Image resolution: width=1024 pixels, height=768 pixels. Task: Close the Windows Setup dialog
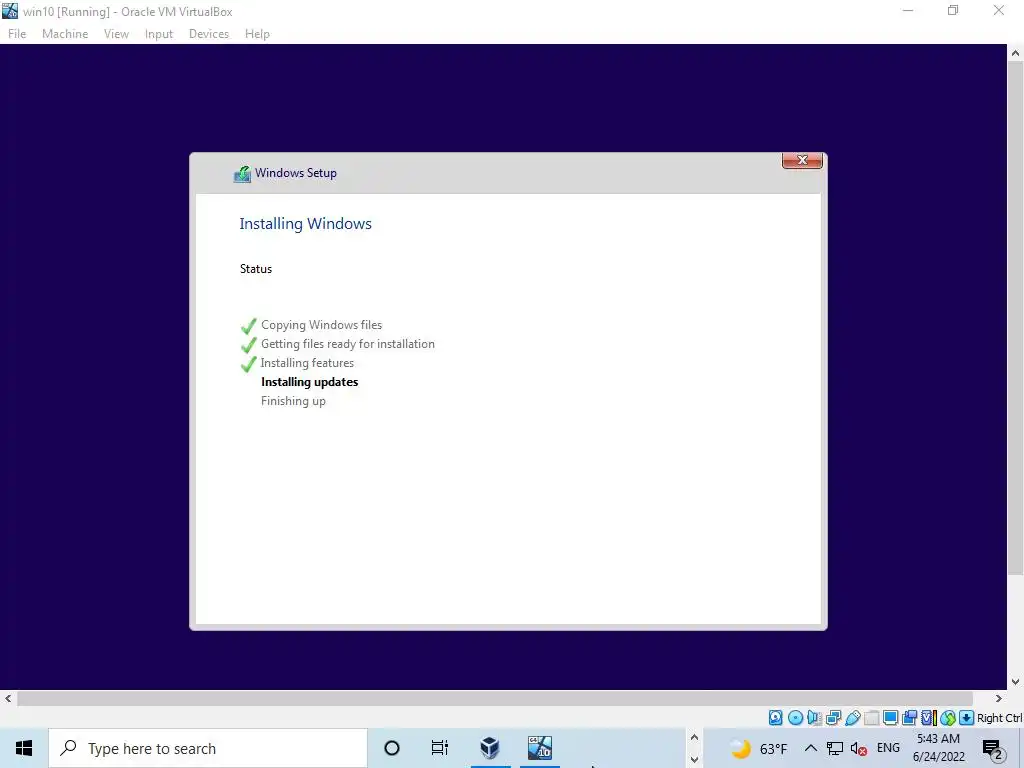(x=802, y=160)
